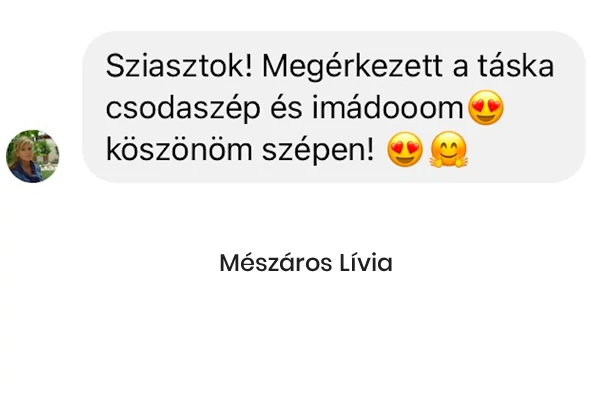Click the heart-eyes emoji after szépen!
This screenshot has width=600, height=400.
(x=405, y=150)
